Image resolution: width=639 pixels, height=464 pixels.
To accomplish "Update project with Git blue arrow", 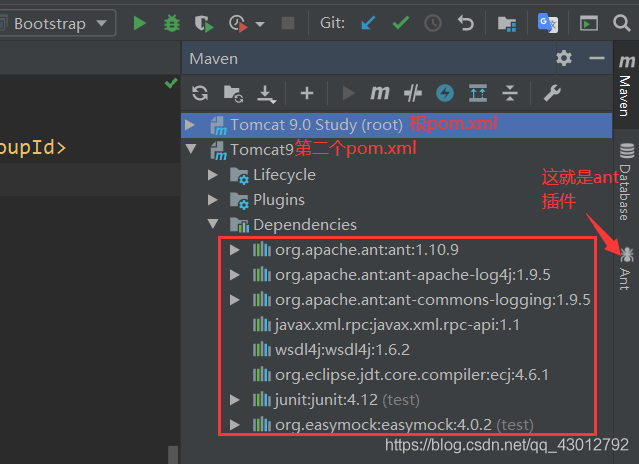I will click(368, 23).
